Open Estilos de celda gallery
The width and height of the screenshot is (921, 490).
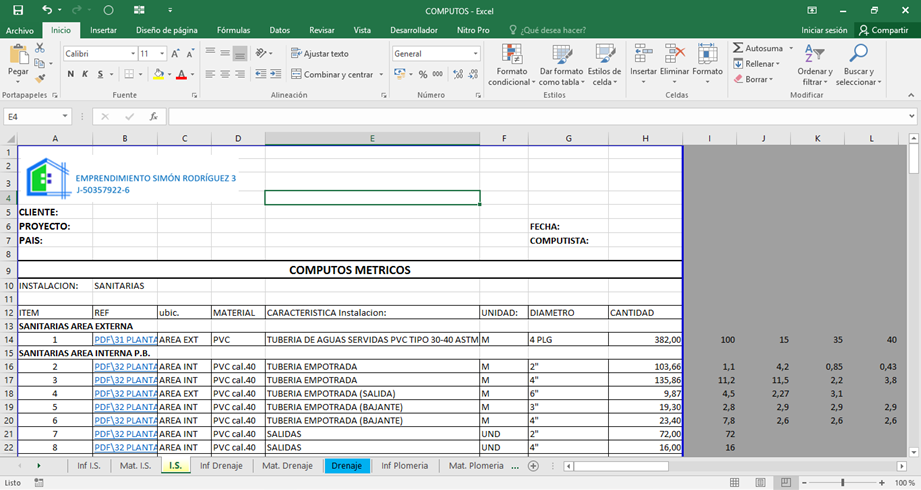[x=604, y=65]
